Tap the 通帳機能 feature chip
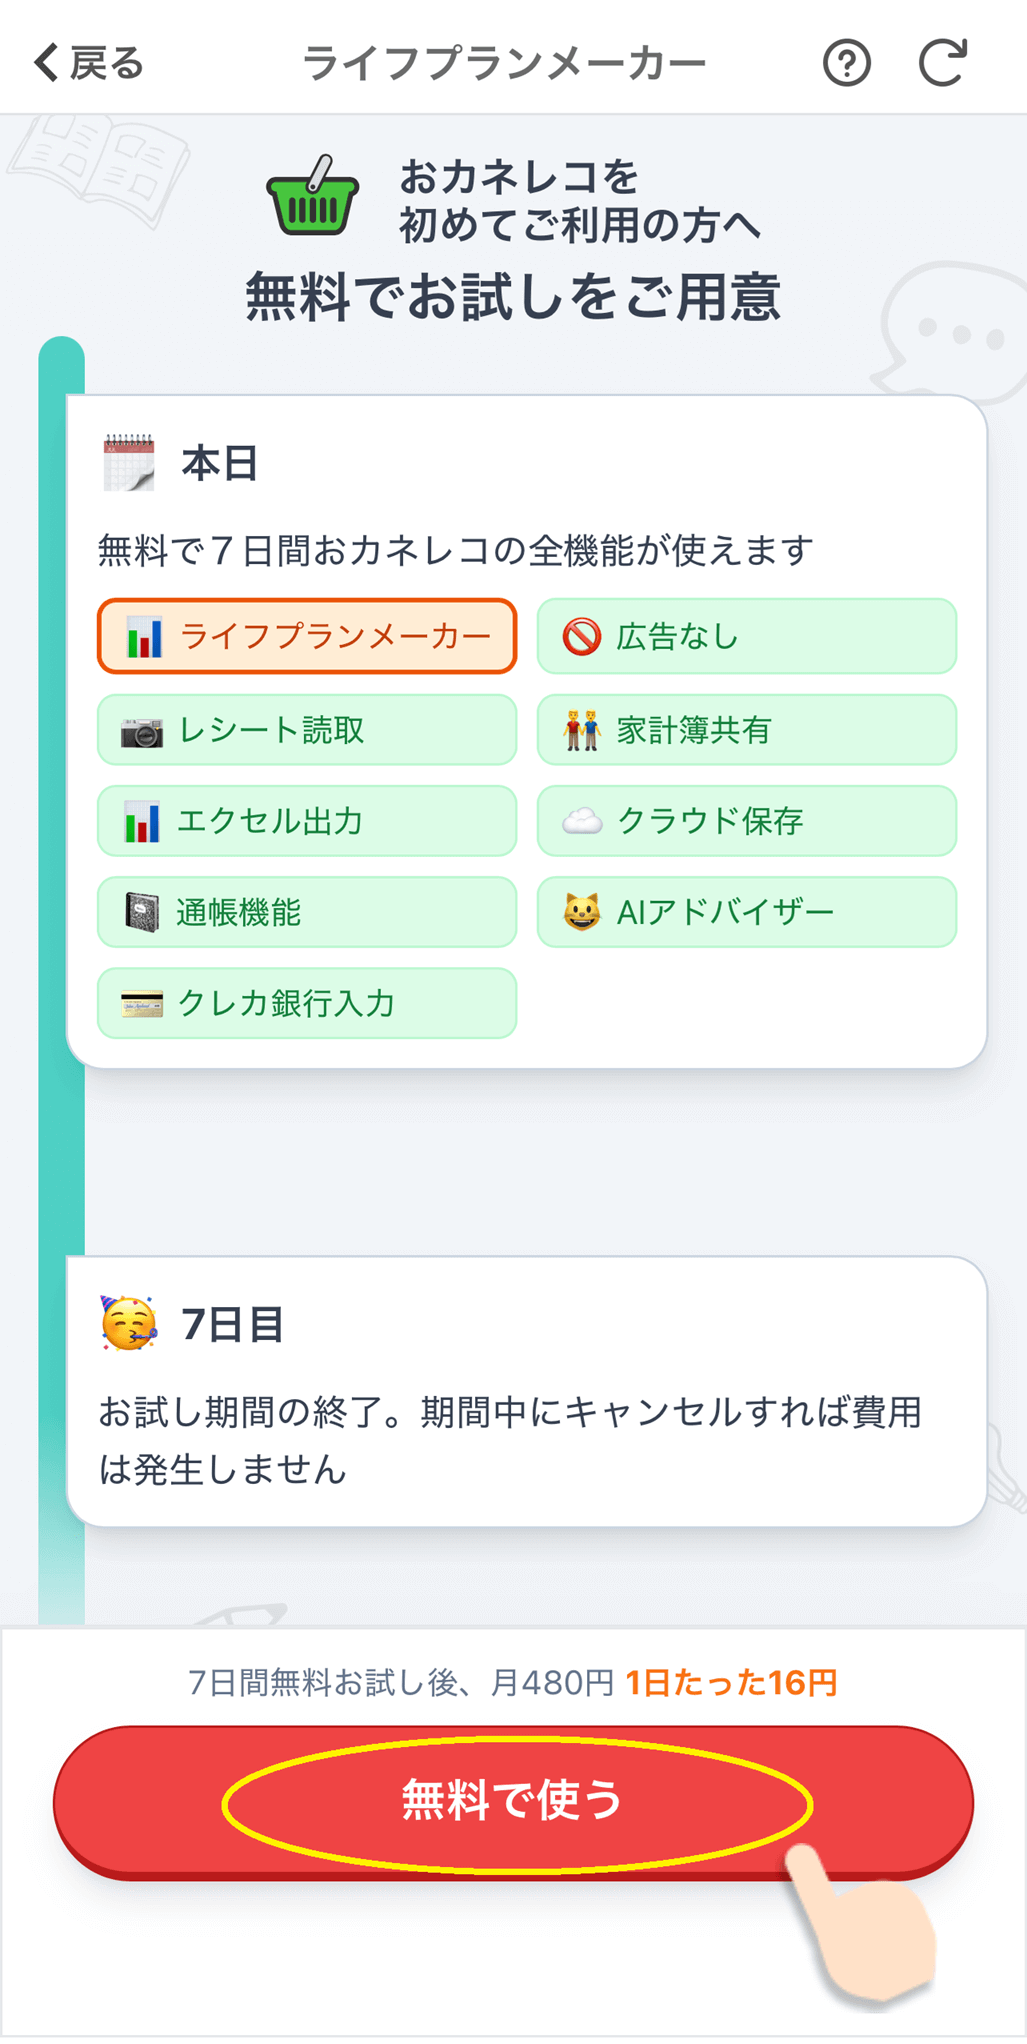The image size is (1027, 2044). pos(307,912)
